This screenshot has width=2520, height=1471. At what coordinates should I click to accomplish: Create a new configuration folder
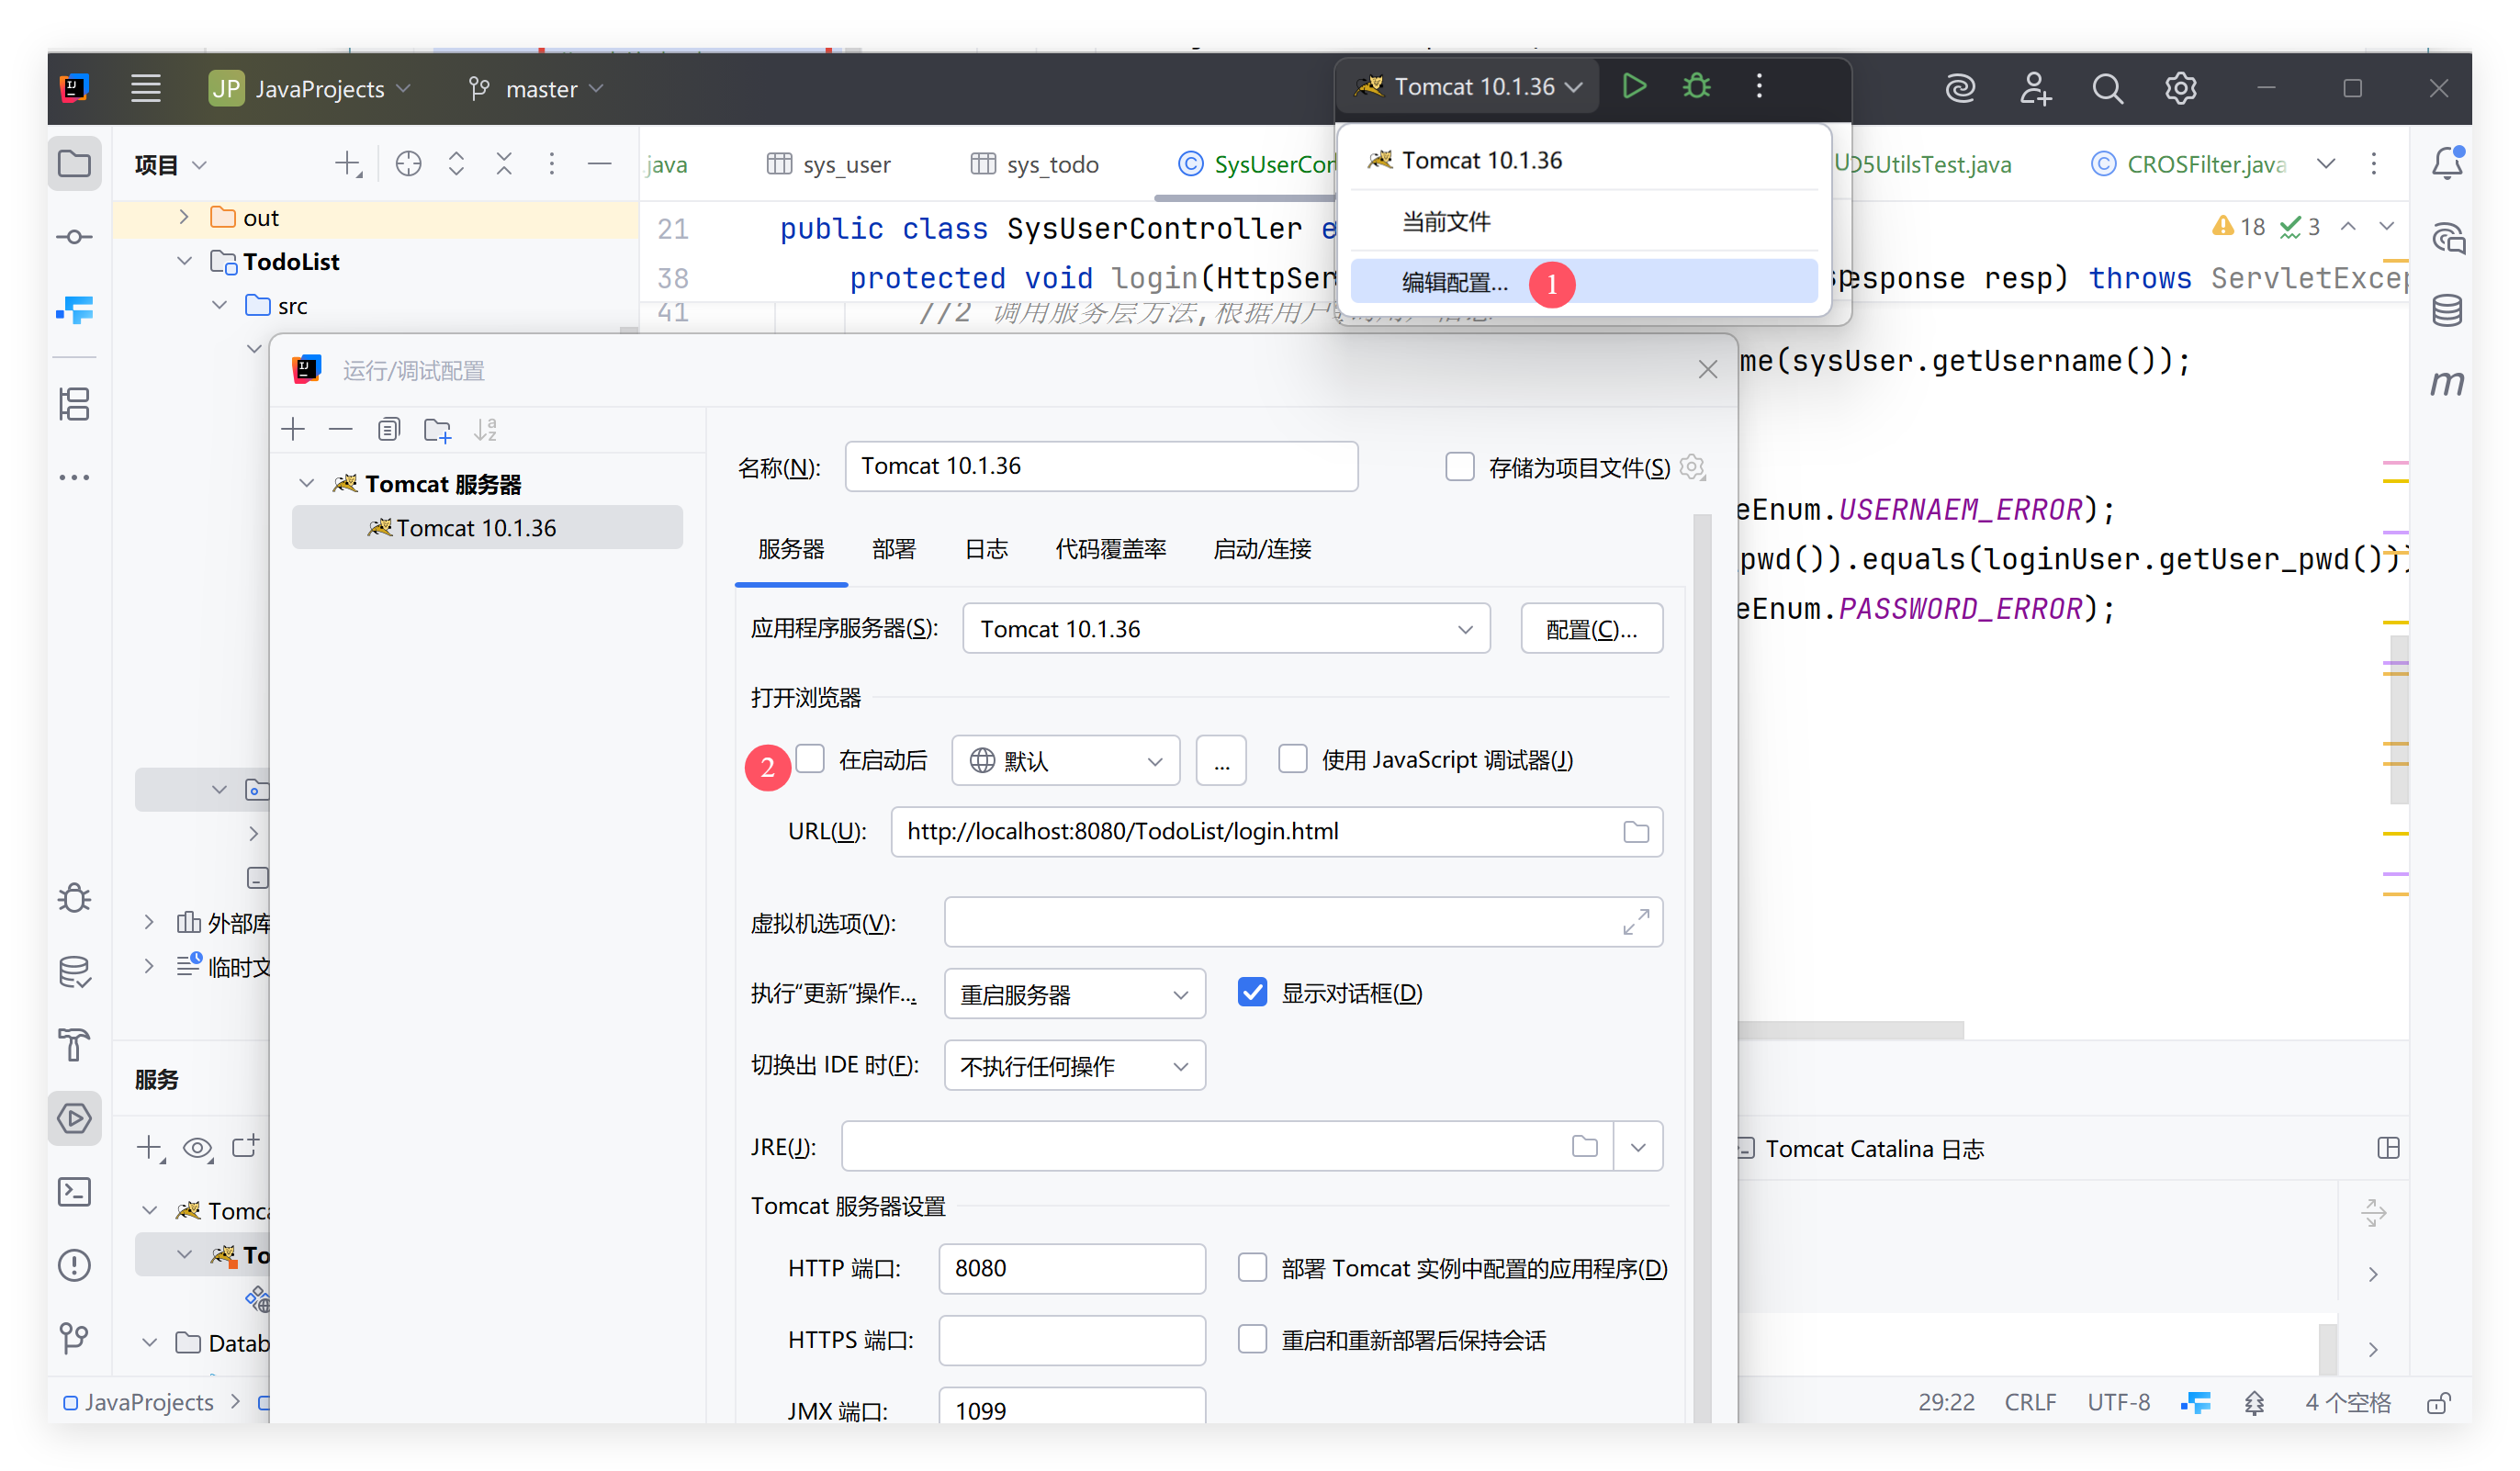click(437, 430)
